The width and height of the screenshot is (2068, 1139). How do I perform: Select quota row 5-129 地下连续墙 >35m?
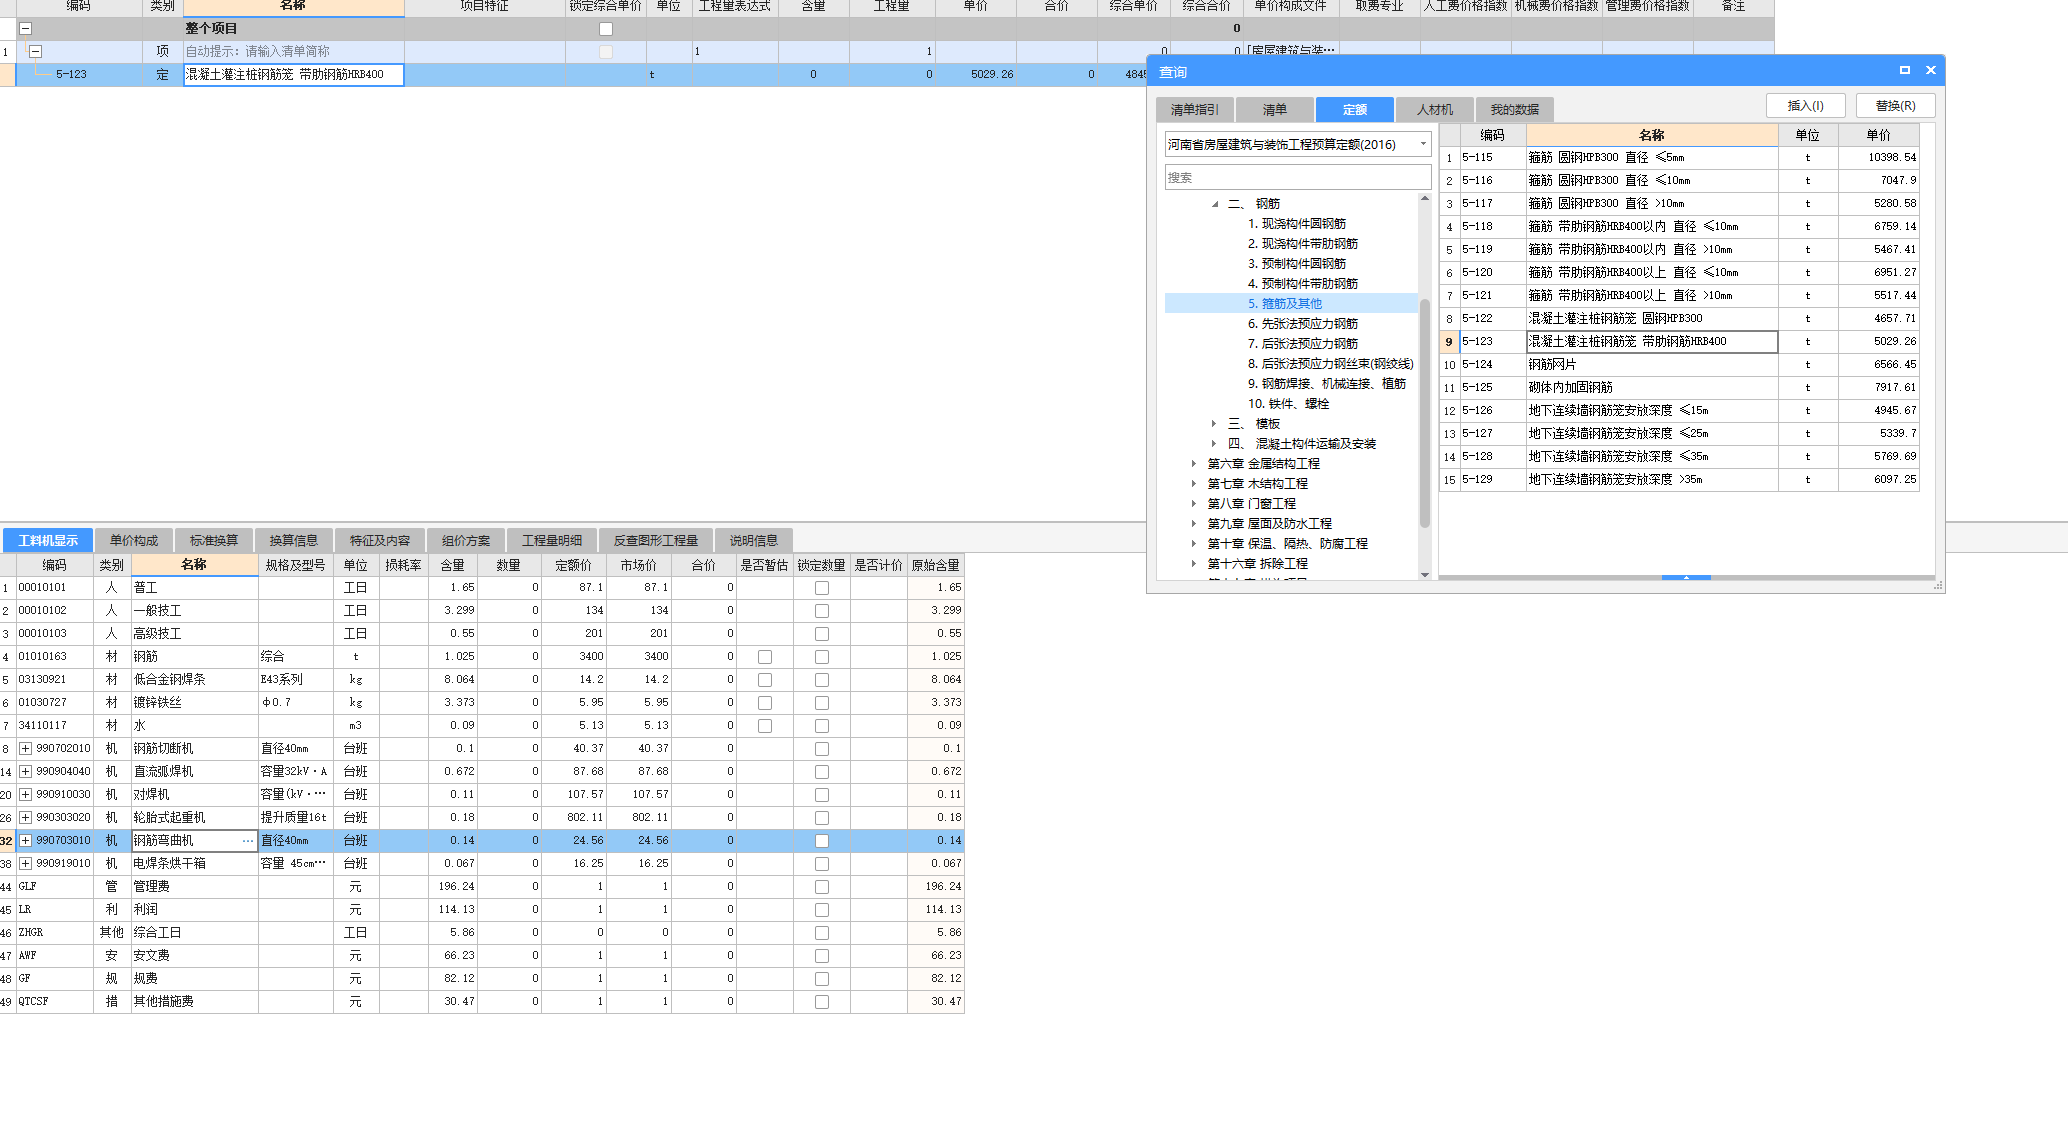(x=1679, y=480)
